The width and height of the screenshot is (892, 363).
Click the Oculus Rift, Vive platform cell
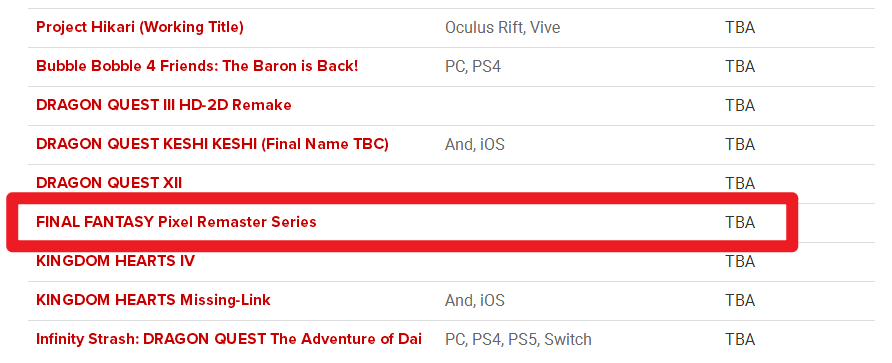(x=502, y=27)
